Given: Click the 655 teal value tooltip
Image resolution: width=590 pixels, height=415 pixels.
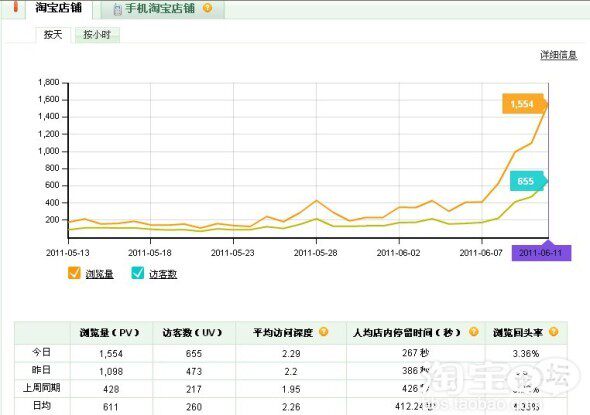Looking at the screenshot, I should click(x=526, y=181).
